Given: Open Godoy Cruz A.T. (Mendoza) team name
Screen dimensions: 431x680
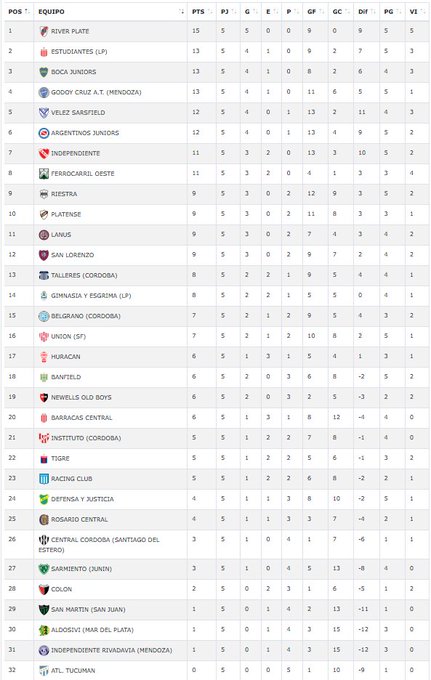Looking at the screenshot, I should pos(96,92).
